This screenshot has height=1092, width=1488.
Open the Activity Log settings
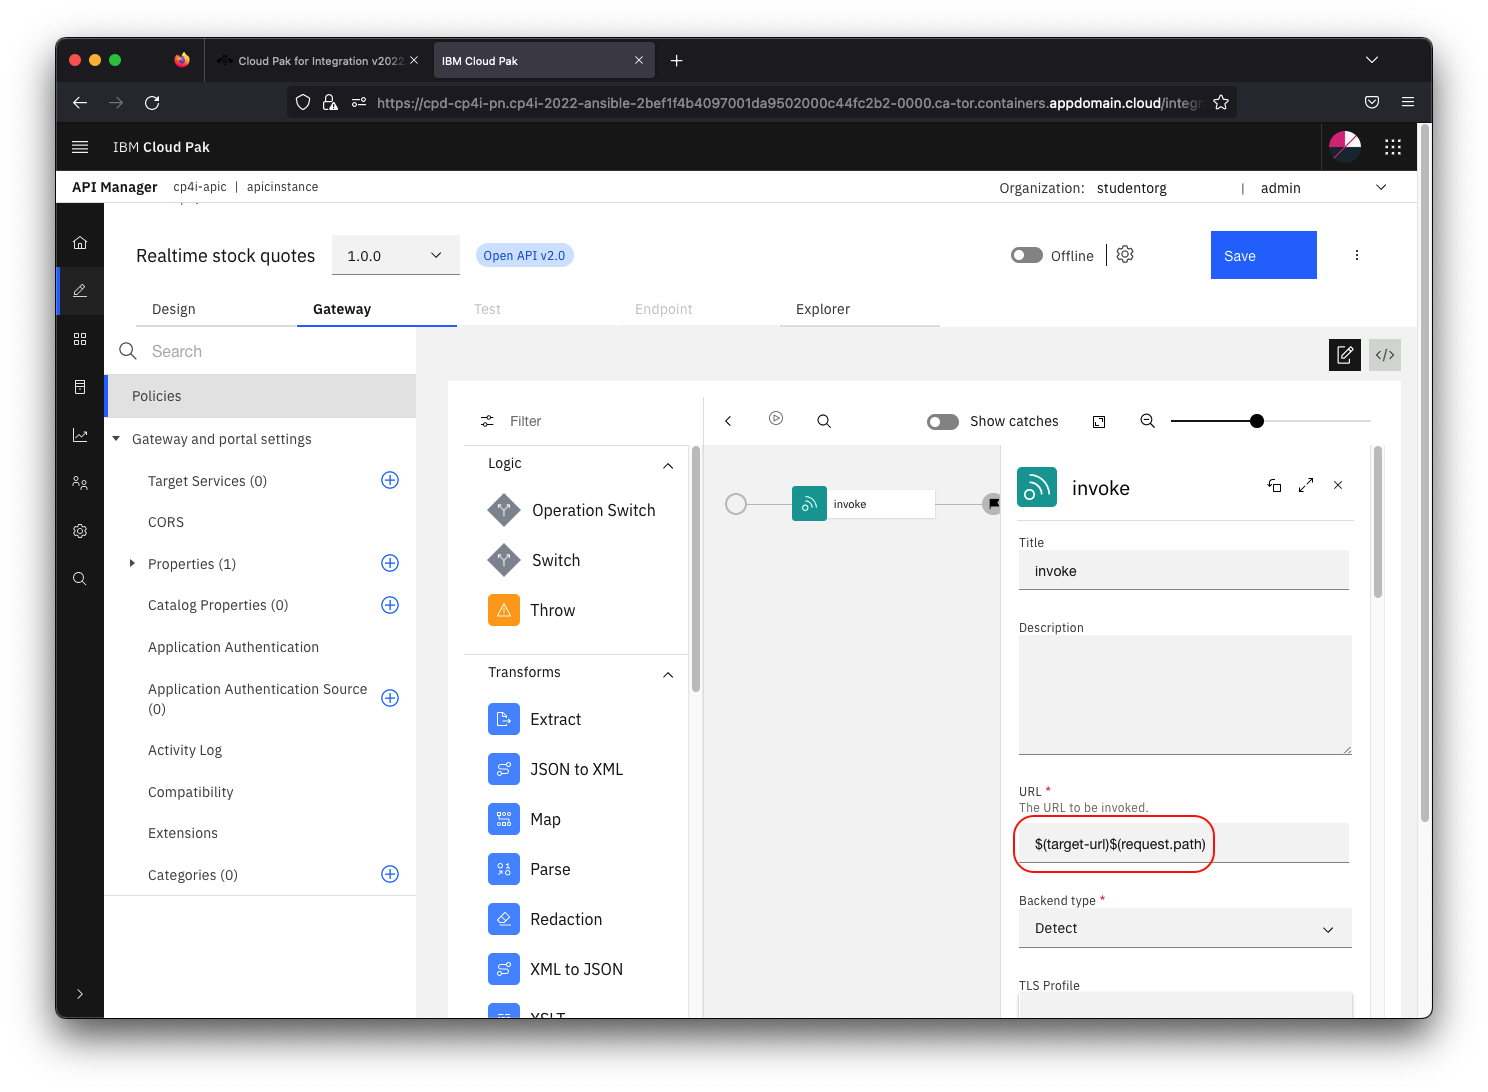pos(185,750)
